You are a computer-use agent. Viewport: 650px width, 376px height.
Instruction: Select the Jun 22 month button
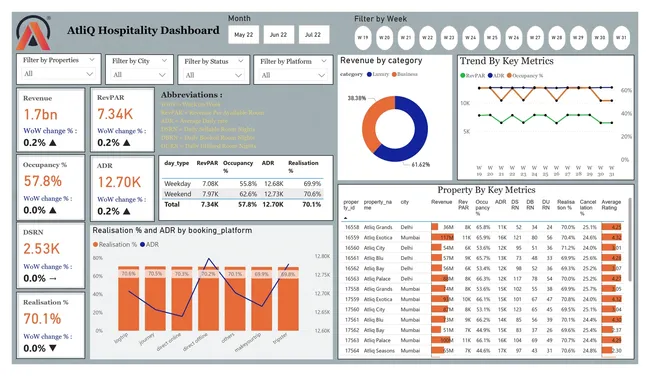(x=278, y=34)
